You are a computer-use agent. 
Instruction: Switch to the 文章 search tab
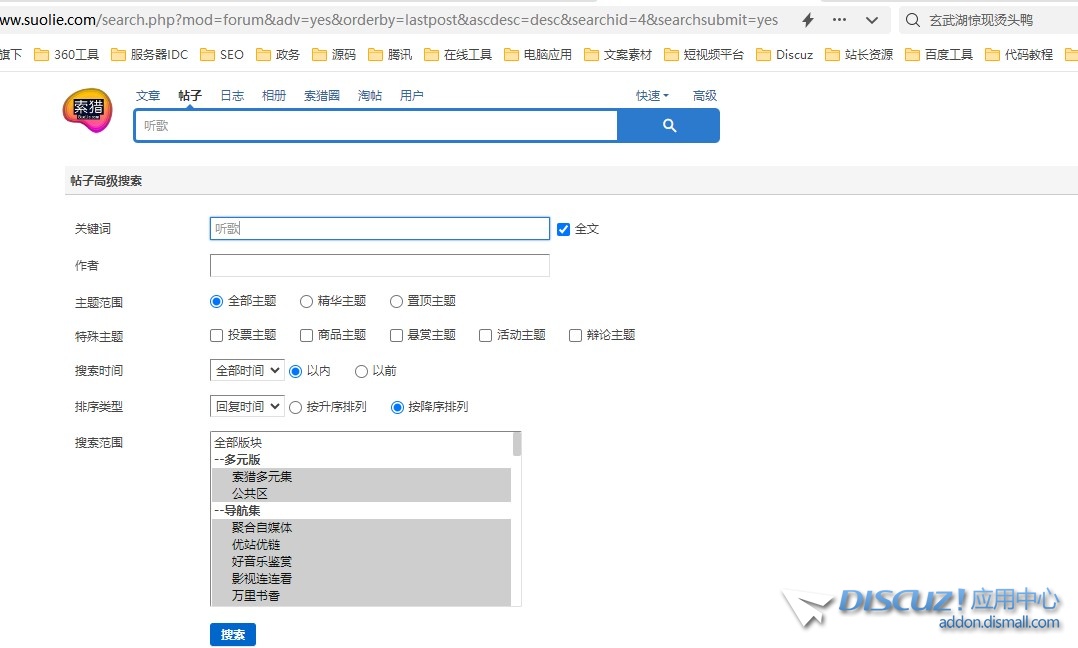[148, 96]
